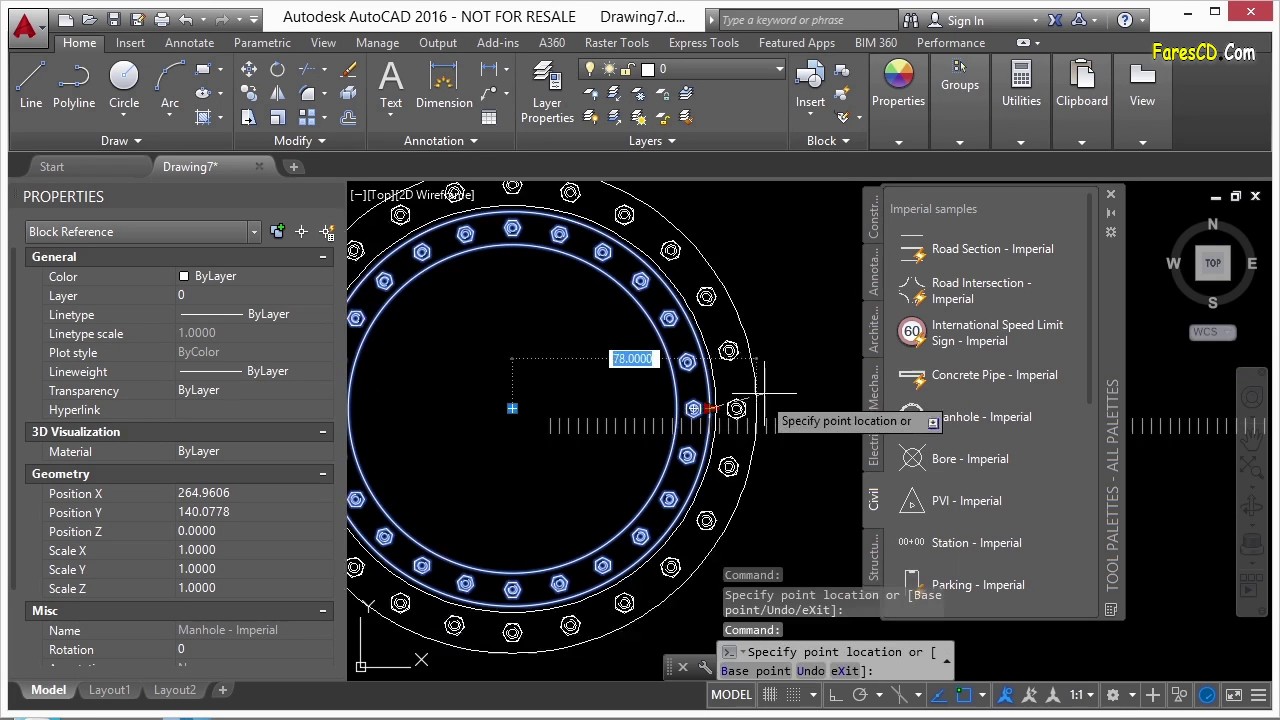The image size is (1280, 720).
Task: Toggle 2D object snap
Action: [x=963, y=695]
